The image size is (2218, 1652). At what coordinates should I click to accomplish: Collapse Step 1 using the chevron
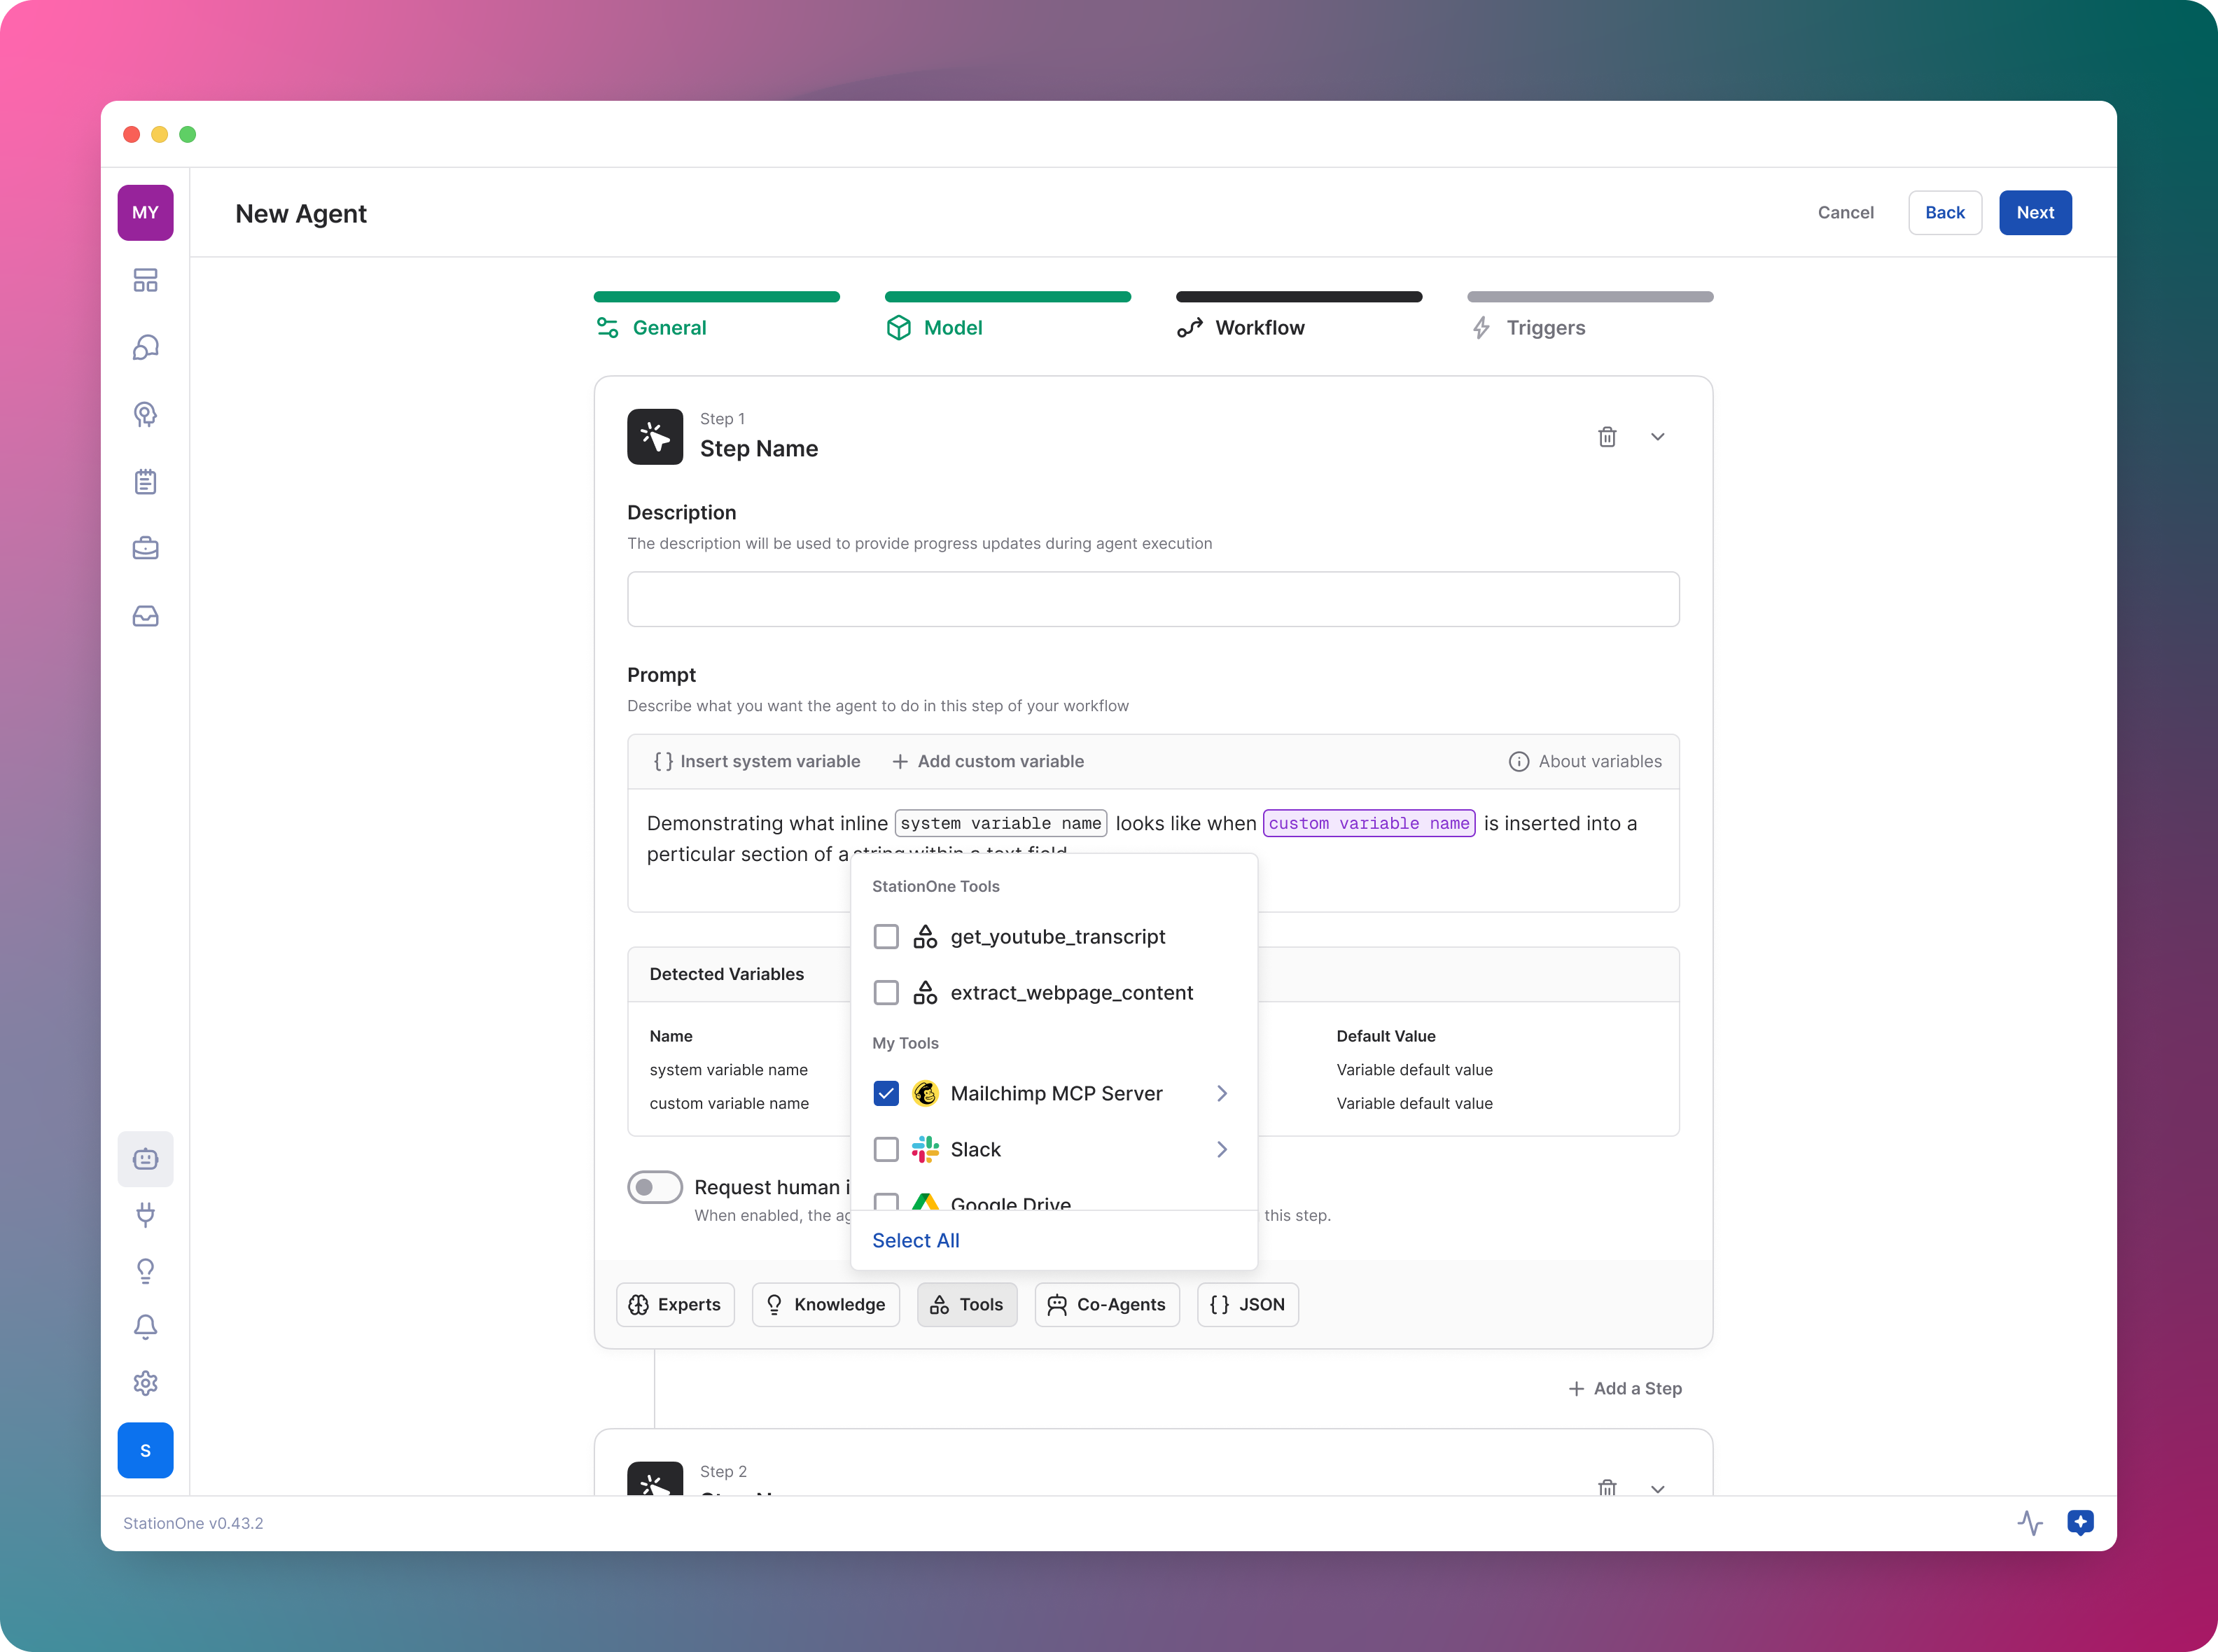pyautogui.click(x=1657, y=437)
